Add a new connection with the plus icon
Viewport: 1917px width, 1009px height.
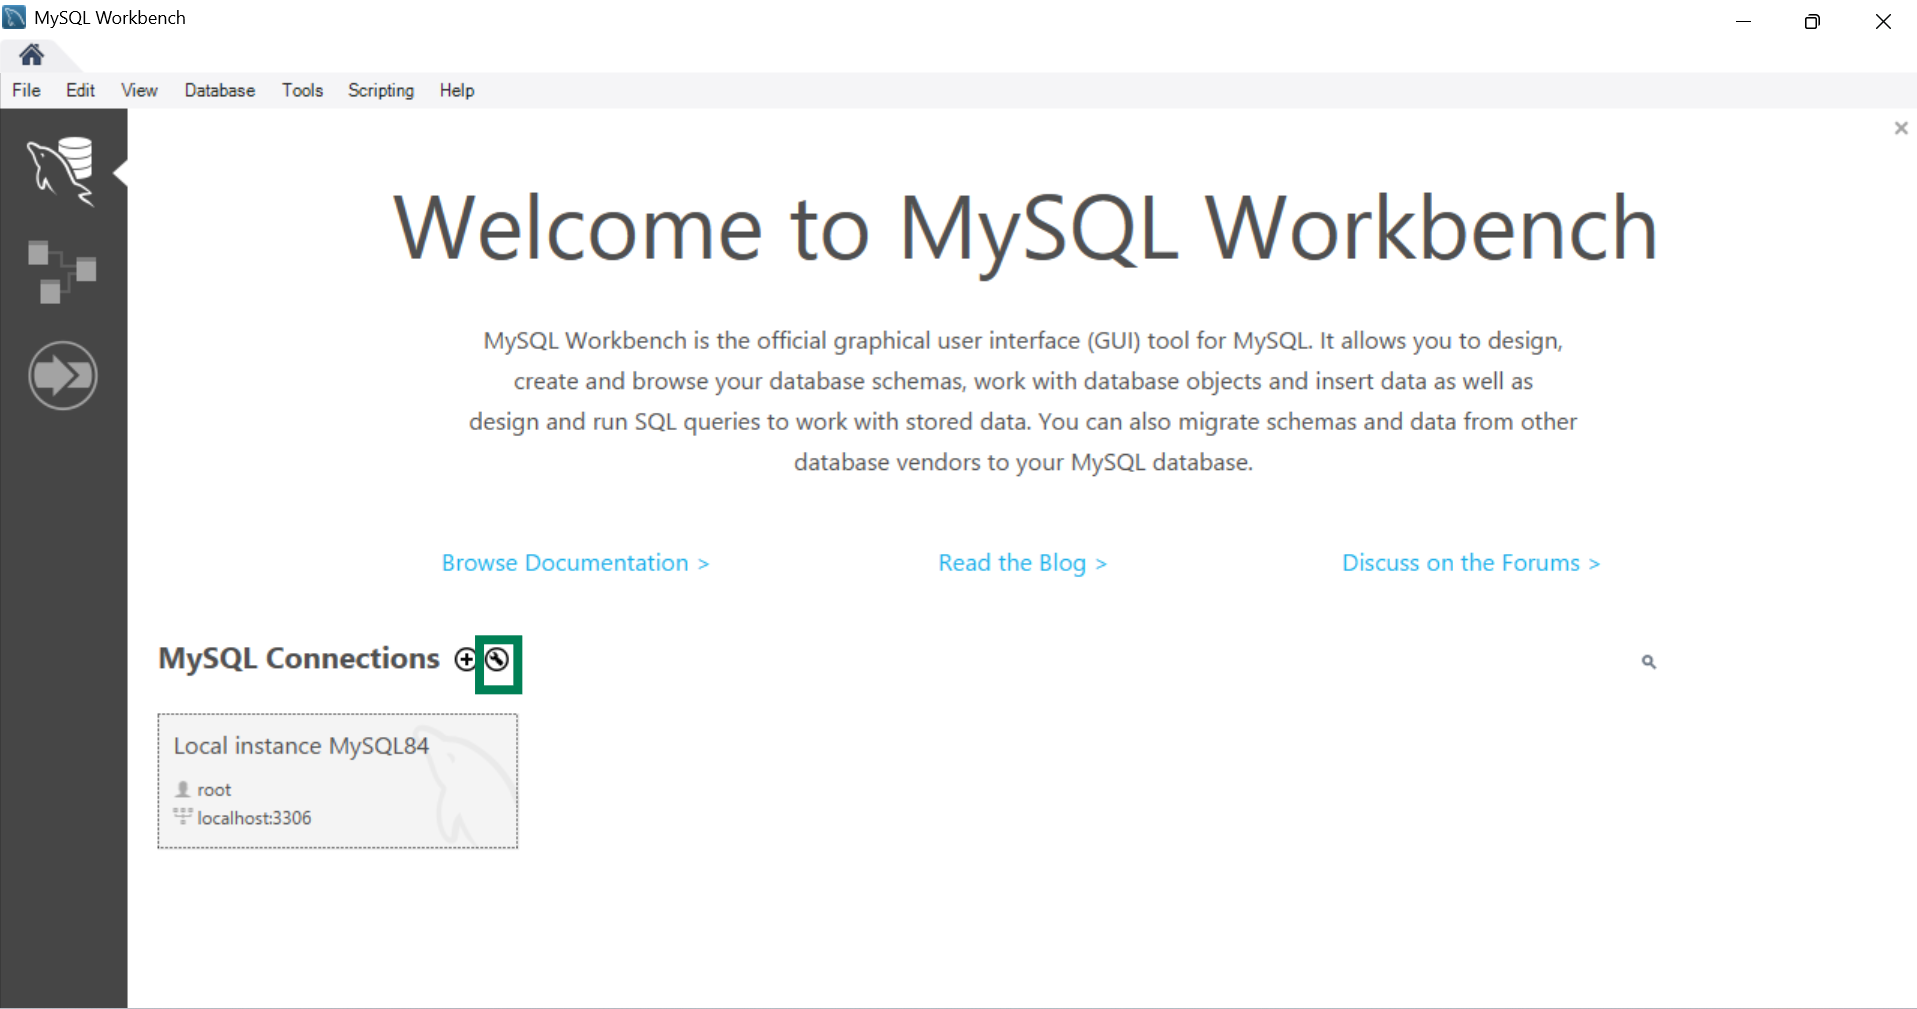(465, 660)
